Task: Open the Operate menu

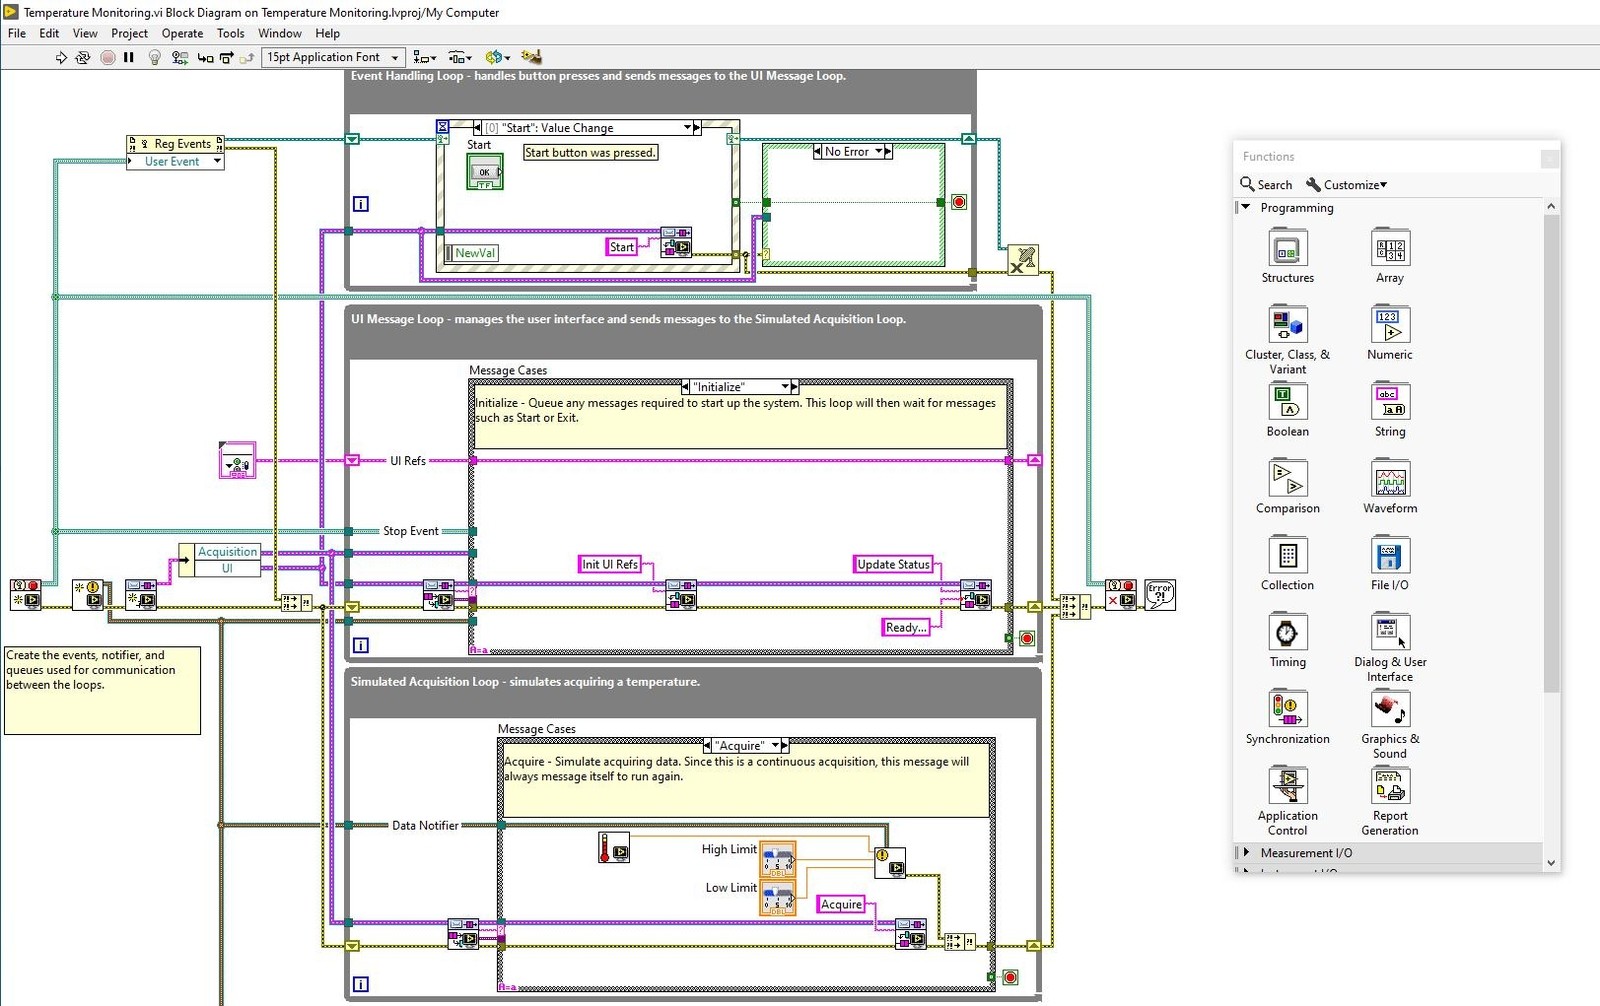Action: [x=182, y=34]
